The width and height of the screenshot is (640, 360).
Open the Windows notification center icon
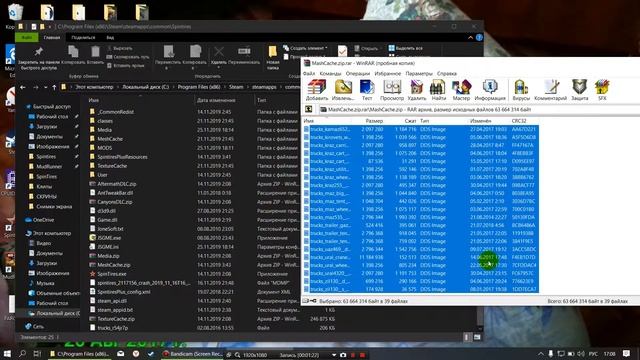[626, 354]
